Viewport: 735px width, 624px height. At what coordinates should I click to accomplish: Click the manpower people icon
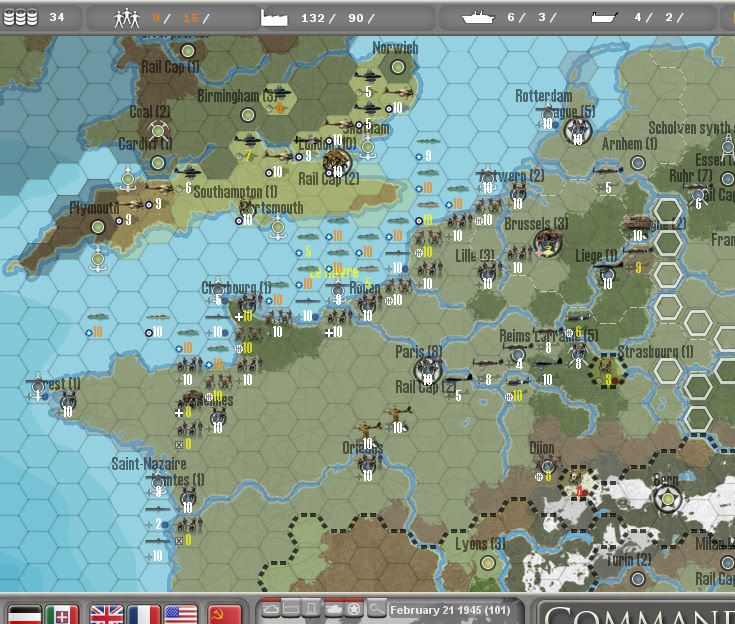pos(129,17)
